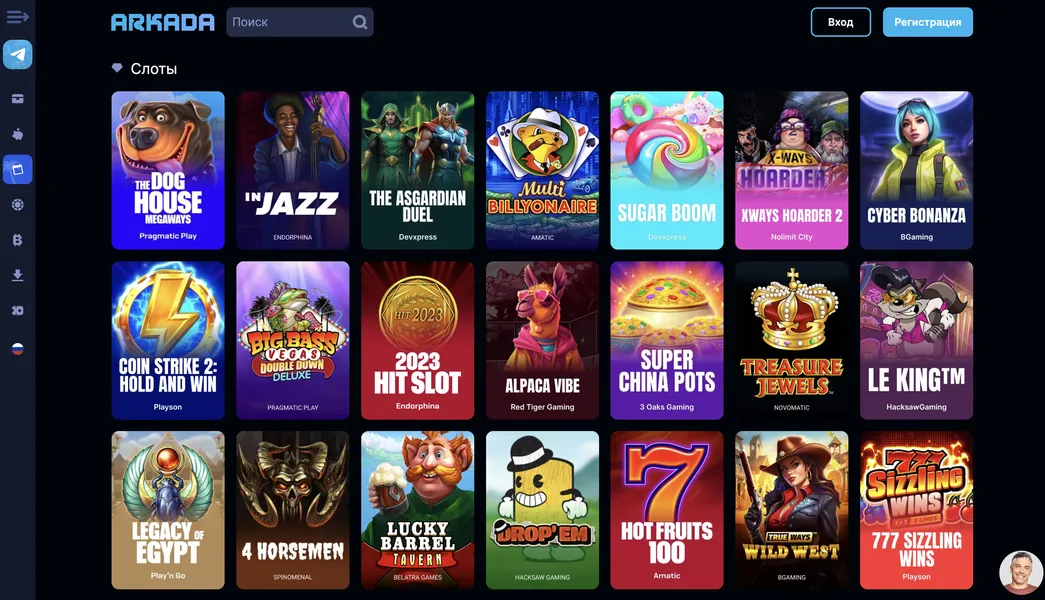The height and width of the screenshot is (600, 1045).
Task: Click the Вход login button
Action: click(x=840, y=22)
